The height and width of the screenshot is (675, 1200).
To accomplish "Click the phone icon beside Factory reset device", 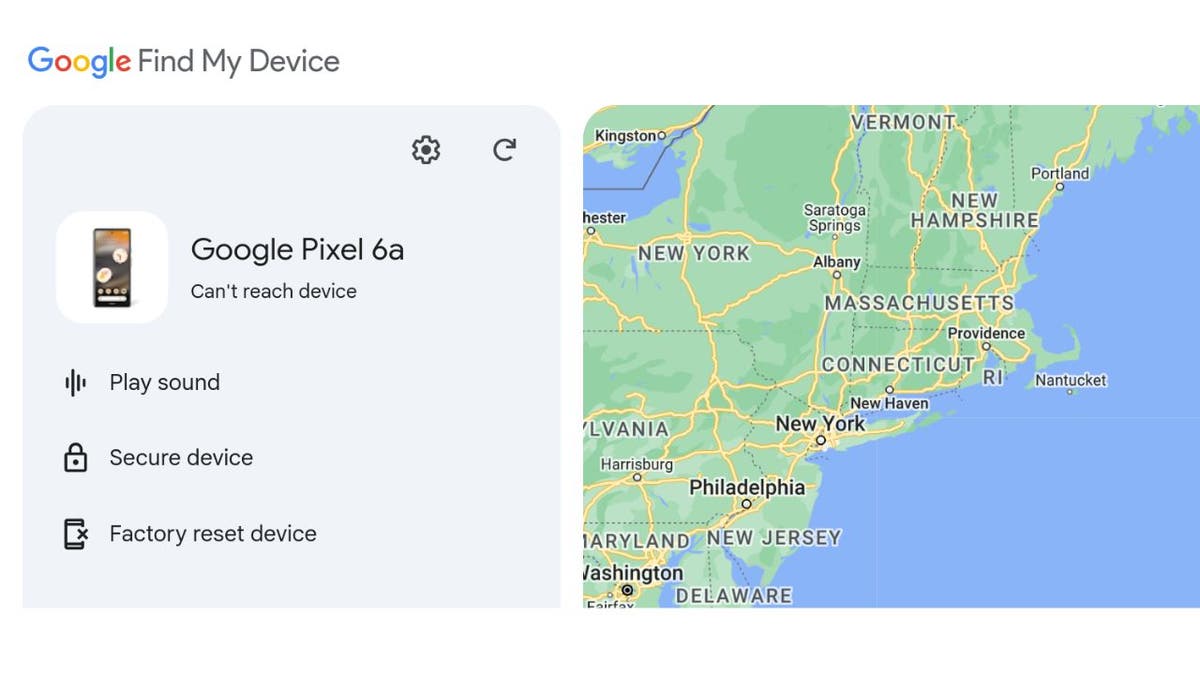I will pyautogui.click(x=76, y=533).
